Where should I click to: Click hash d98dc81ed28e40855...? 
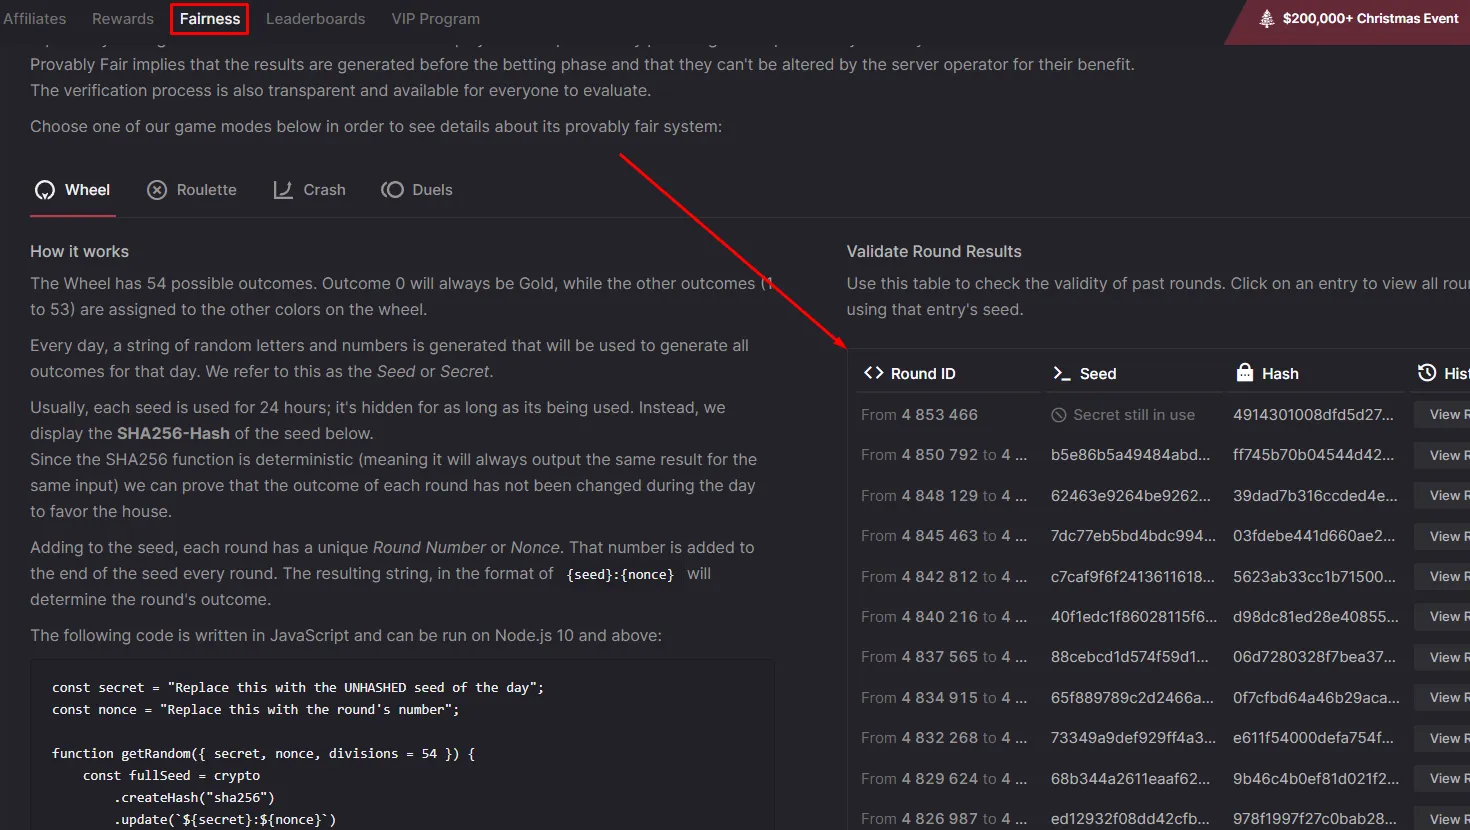pyautogui.click(x=1316, y=617)
